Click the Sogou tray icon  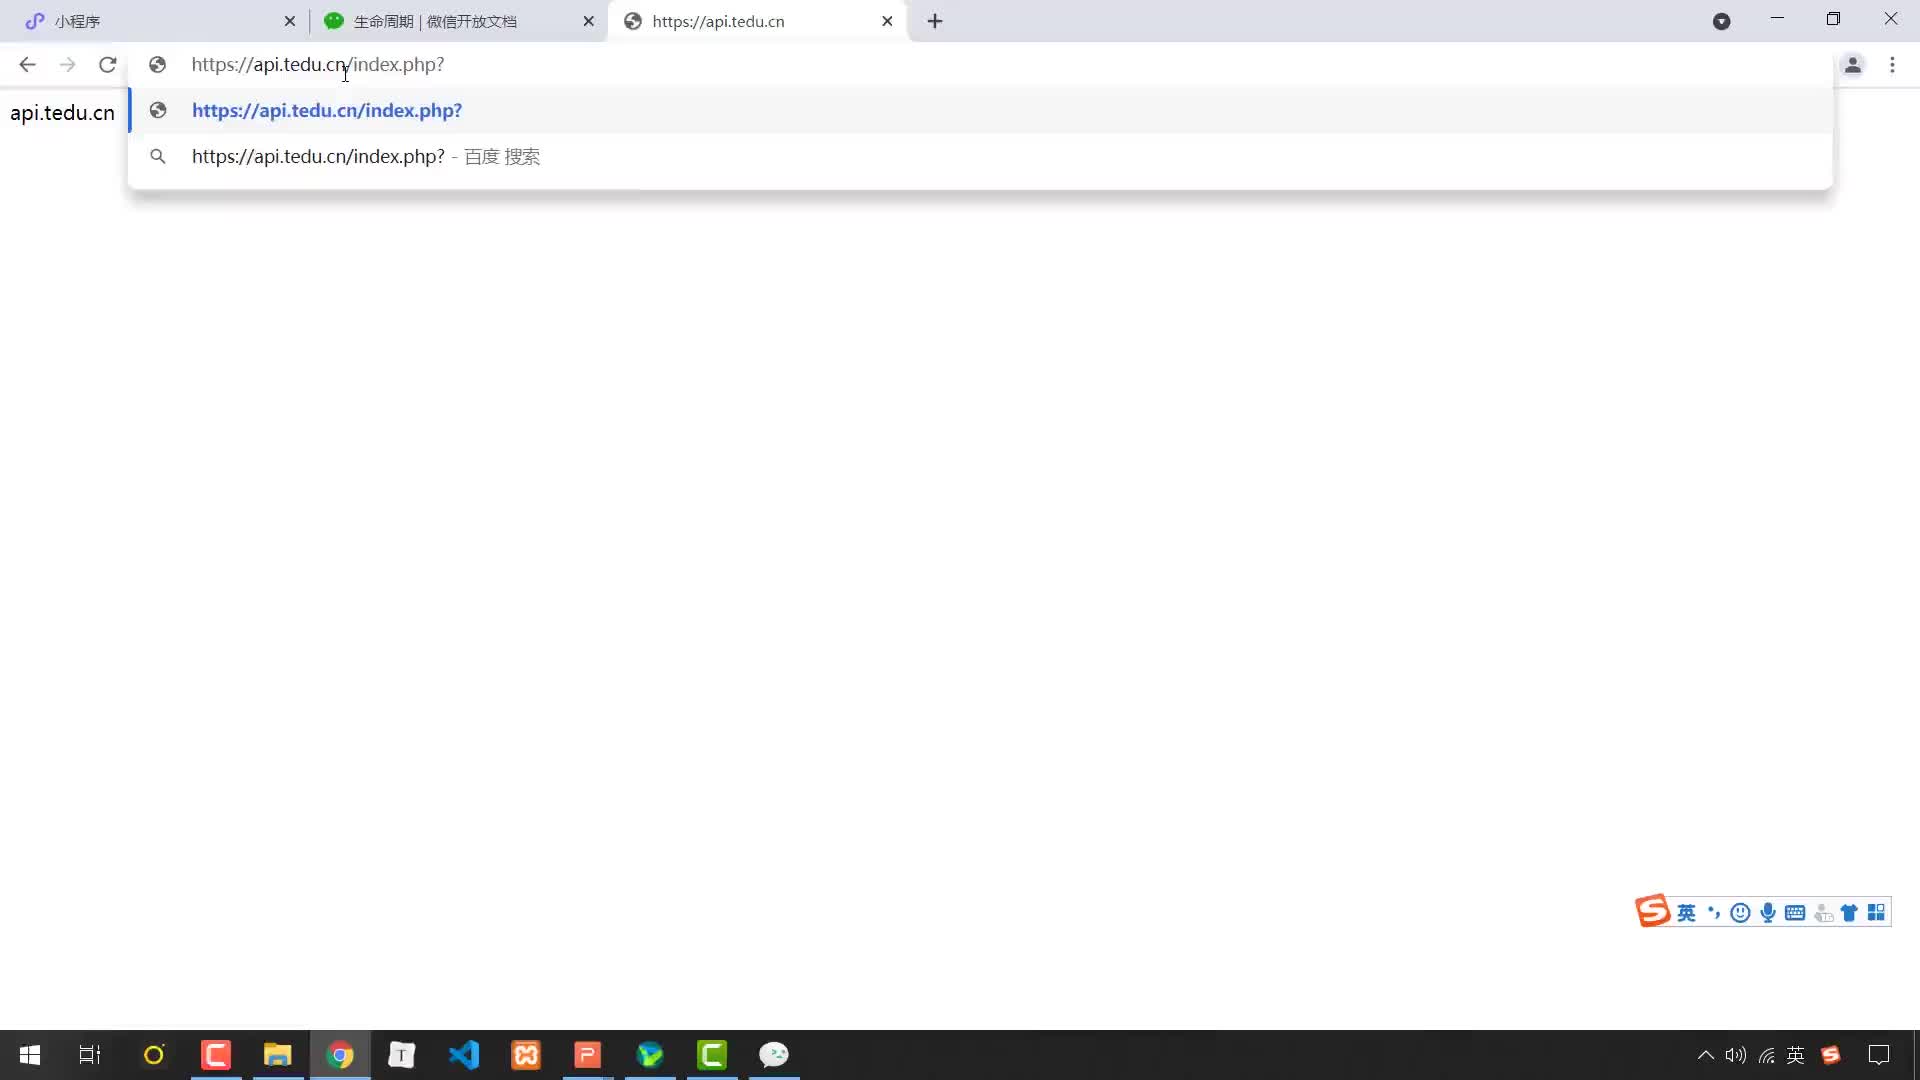(1831, 1055)
